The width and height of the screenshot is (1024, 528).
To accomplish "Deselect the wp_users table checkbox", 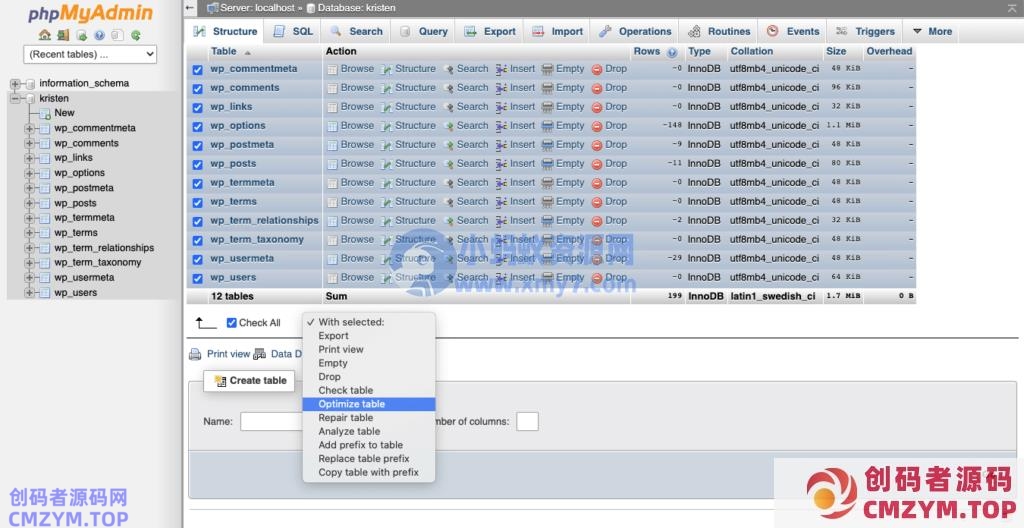I will tap(197, 279).
